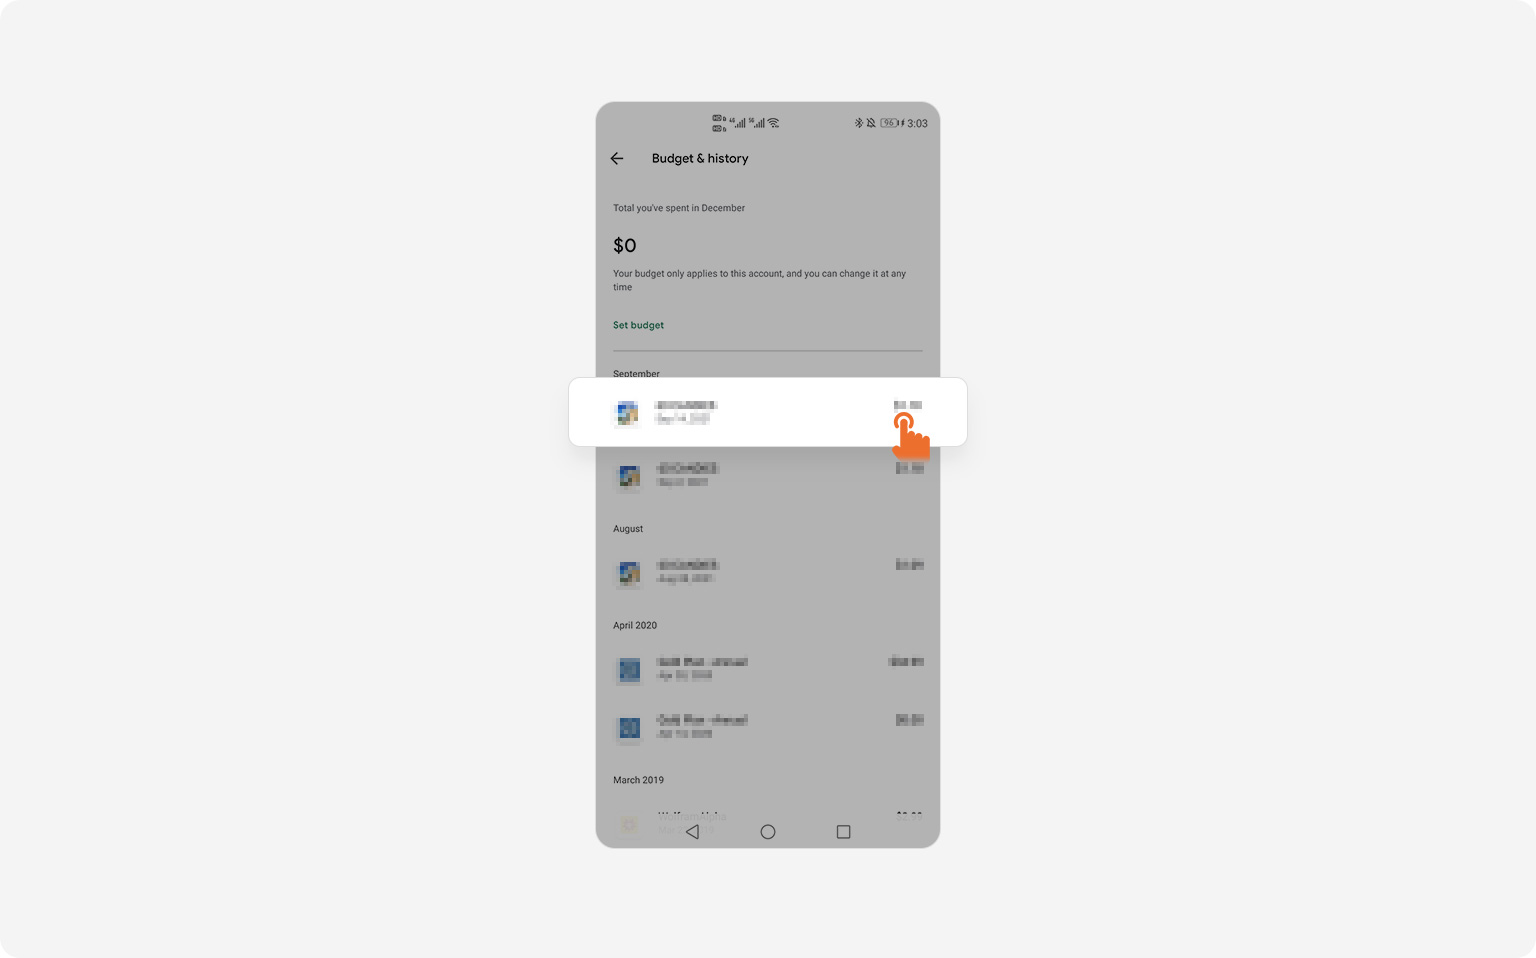Tap the battery indicator in the status bar
Image resolution: width=1536 pixels, height=958 pixels.
[x=891, y=123]
